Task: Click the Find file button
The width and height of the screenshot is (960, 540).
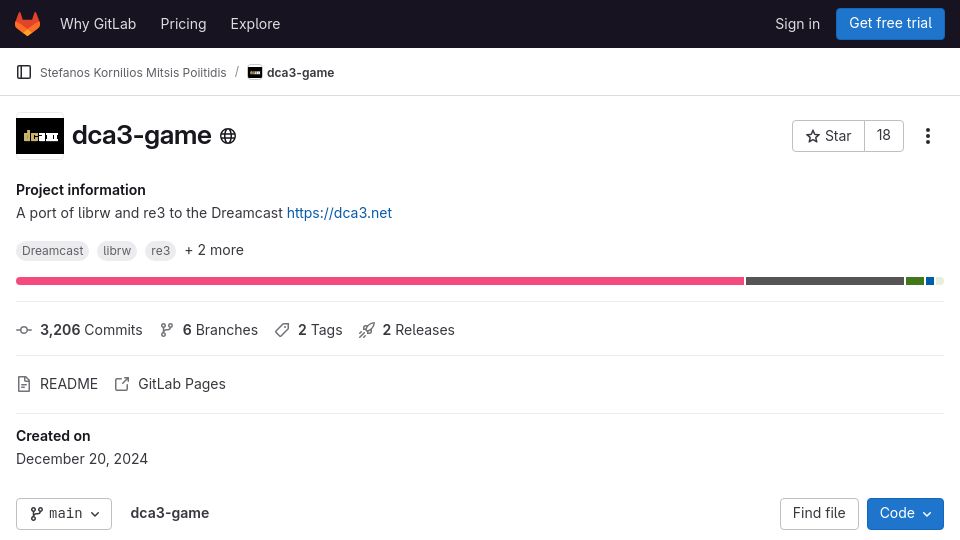Action: 819,514
